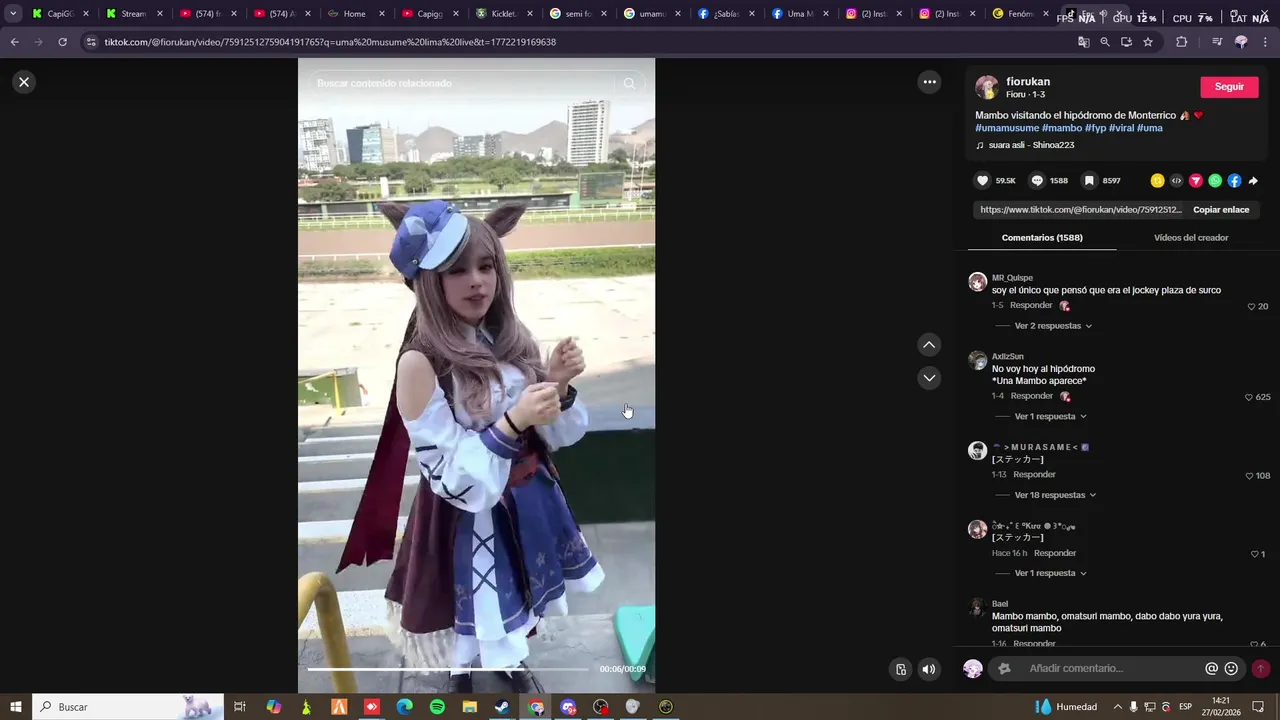Switch to CapiGG browser tab
Viewport: 1280px width, 720px height.
point(60,14)
